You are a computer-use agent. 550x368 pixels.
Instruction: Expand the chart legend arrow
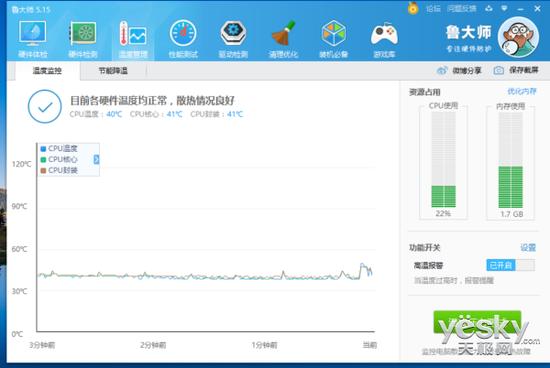pyautogui.click(x=96, y=159)
